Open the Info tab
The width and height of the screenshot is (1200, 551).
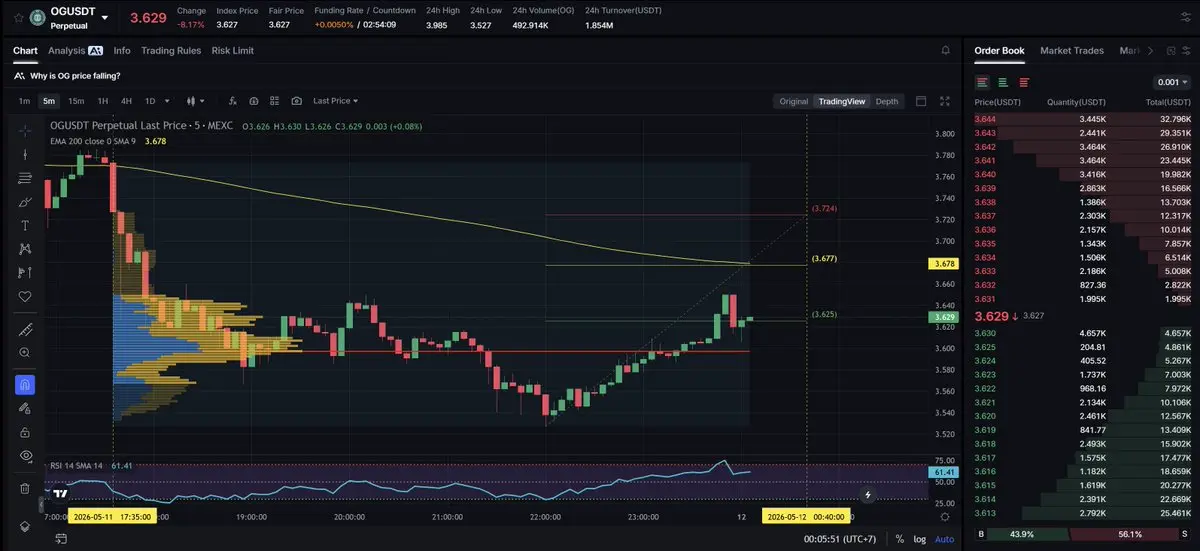pyautogui.click(x=122, y=50)
